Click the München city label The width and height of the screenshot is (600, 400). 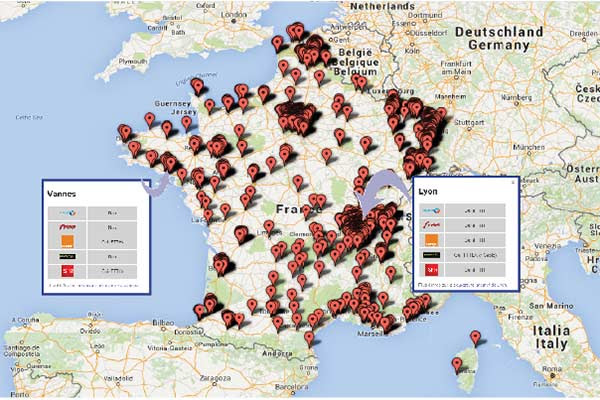pyautogui.click(x=529, y=147)
